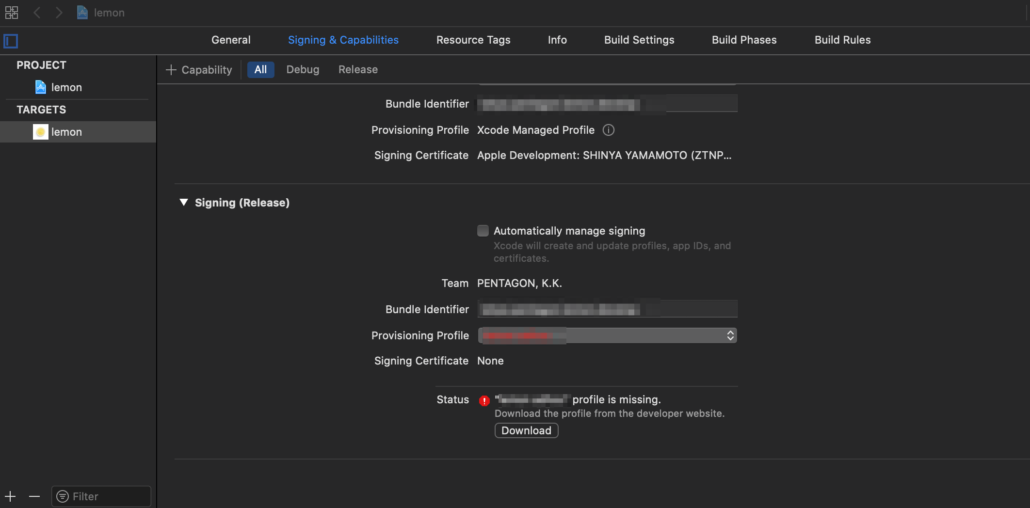This screenshot has height=508, width=1030.
Task: Switch to the General tab
Action: coord(231,40)
